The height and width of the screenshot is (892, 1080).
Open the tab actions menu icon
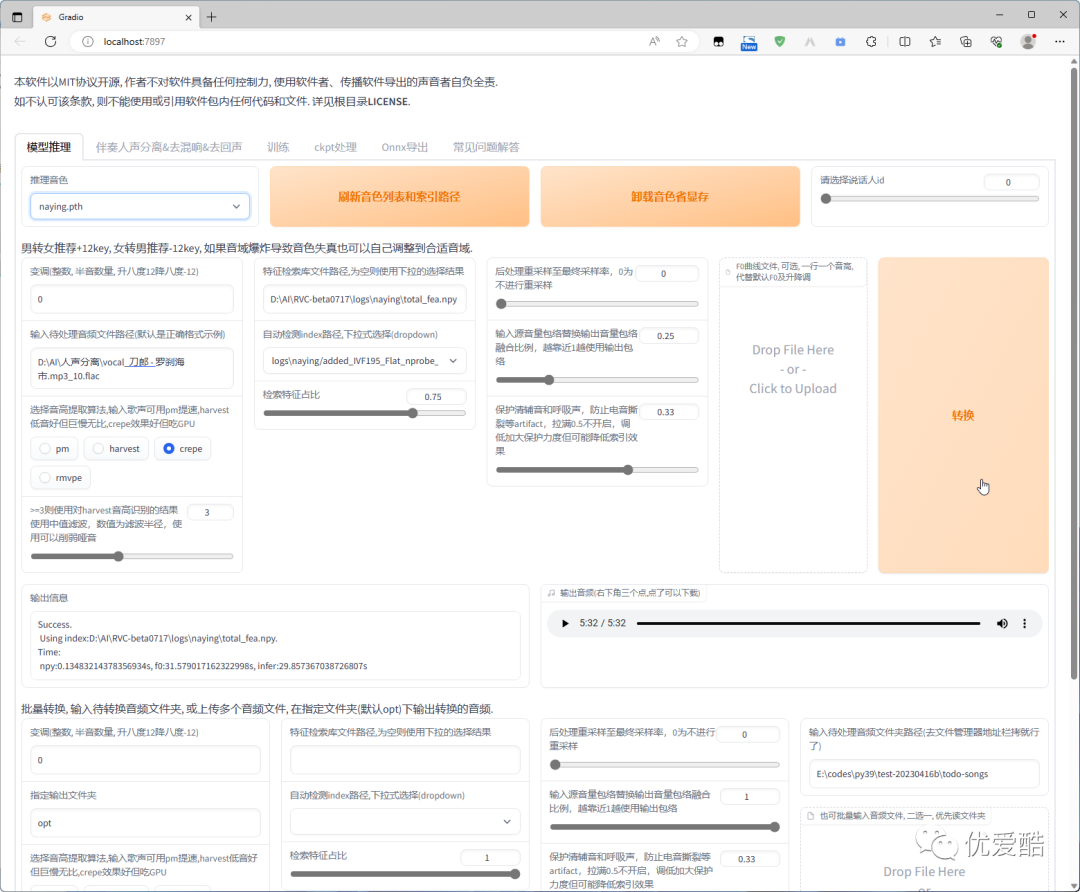(x=17, y=17)
